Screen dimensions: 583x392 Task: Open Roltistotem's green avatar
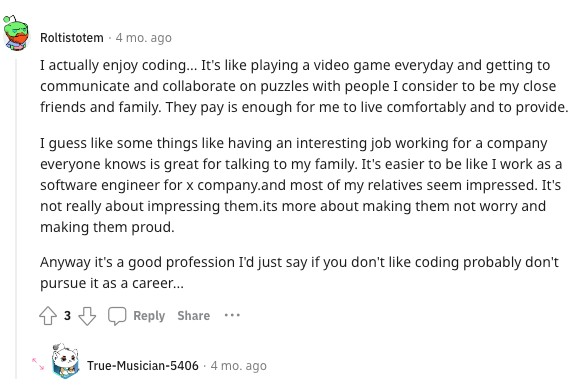pos(15,33)
